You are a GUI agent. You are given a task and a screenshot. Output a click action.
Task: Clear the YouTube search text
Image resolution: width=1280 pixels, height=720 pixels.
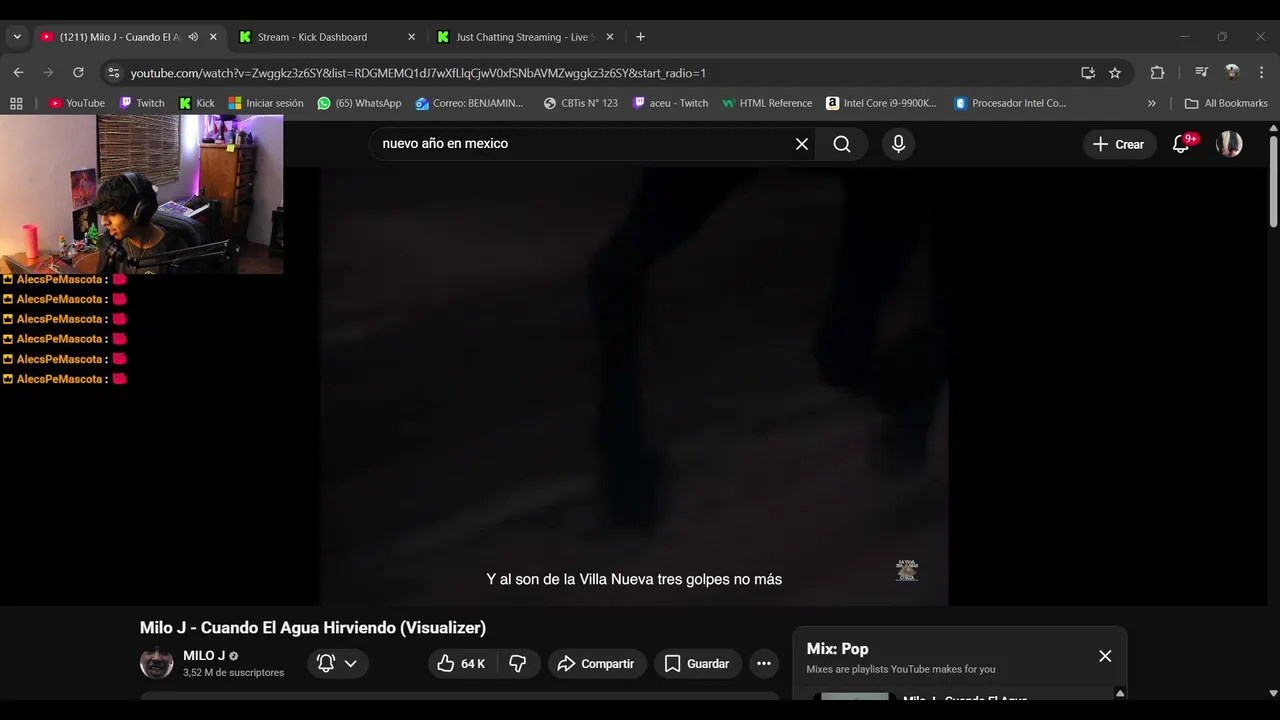(x=802, y=144)
